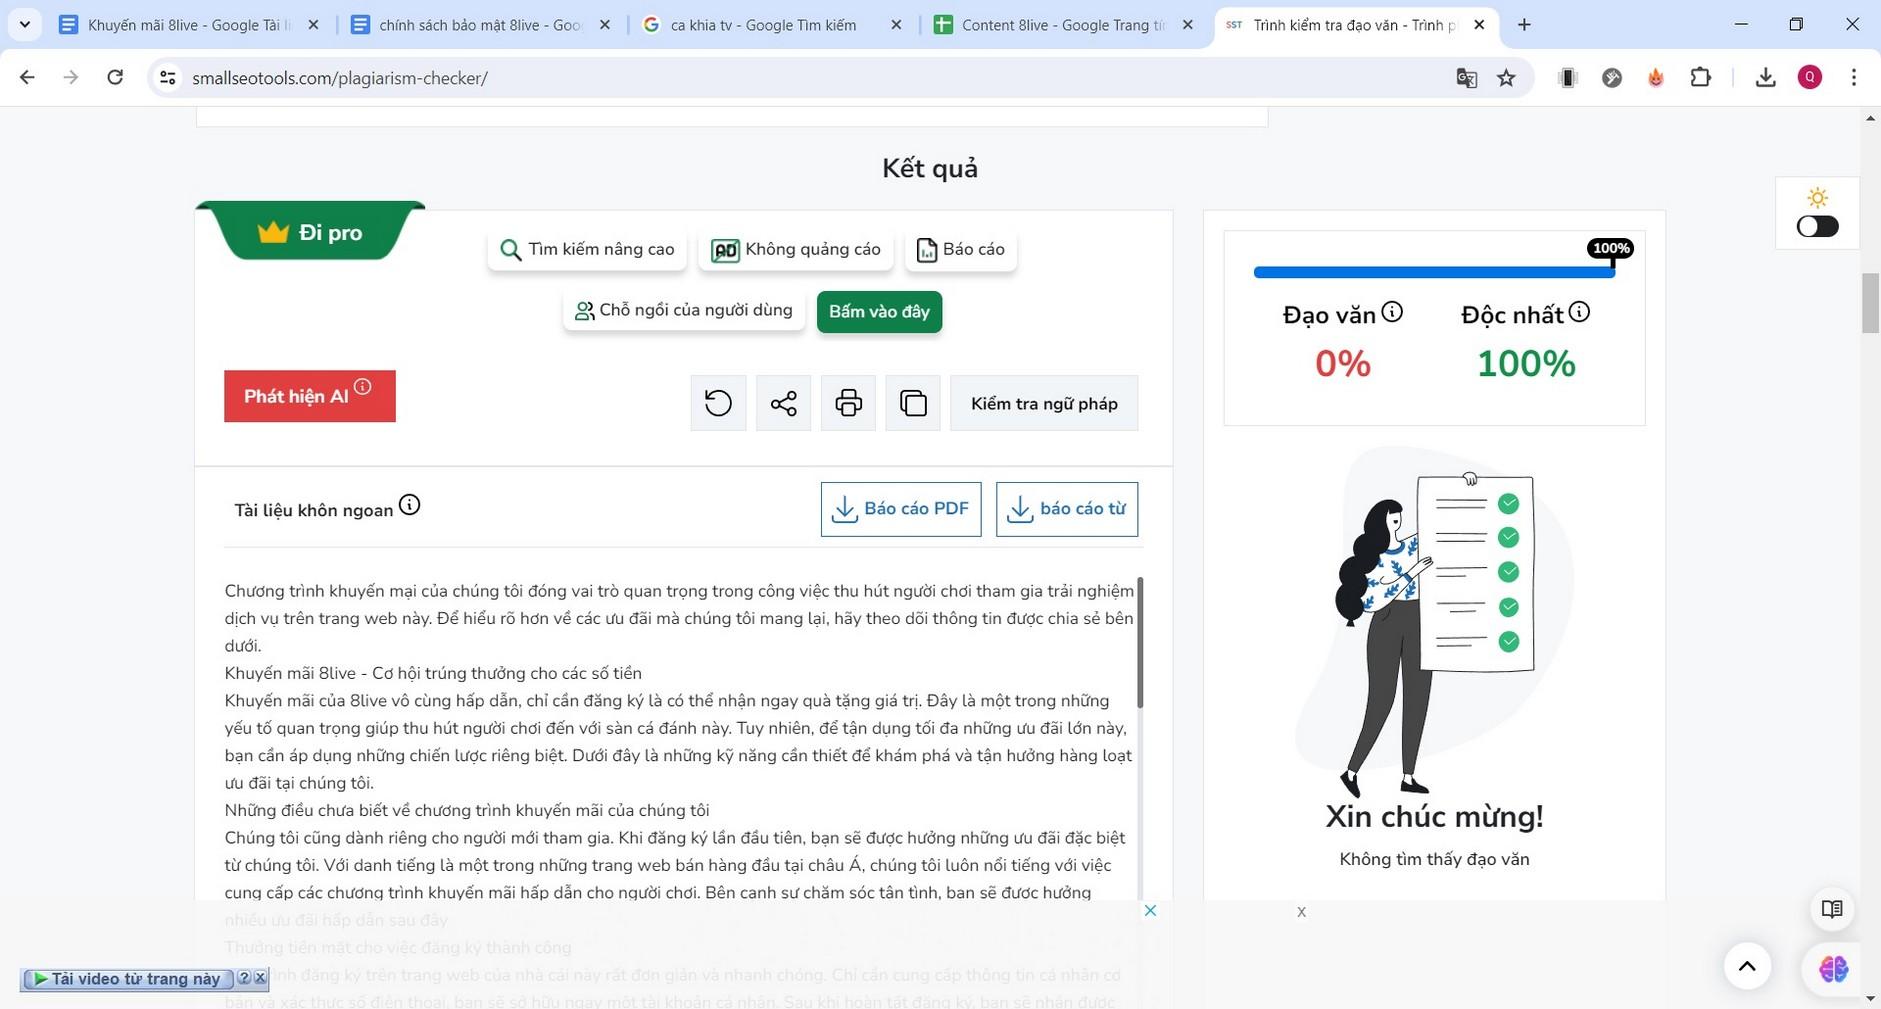This screenshot has height=1009, width=1881.
Task: Click the print icon button
Action: [x=848, y=403]
